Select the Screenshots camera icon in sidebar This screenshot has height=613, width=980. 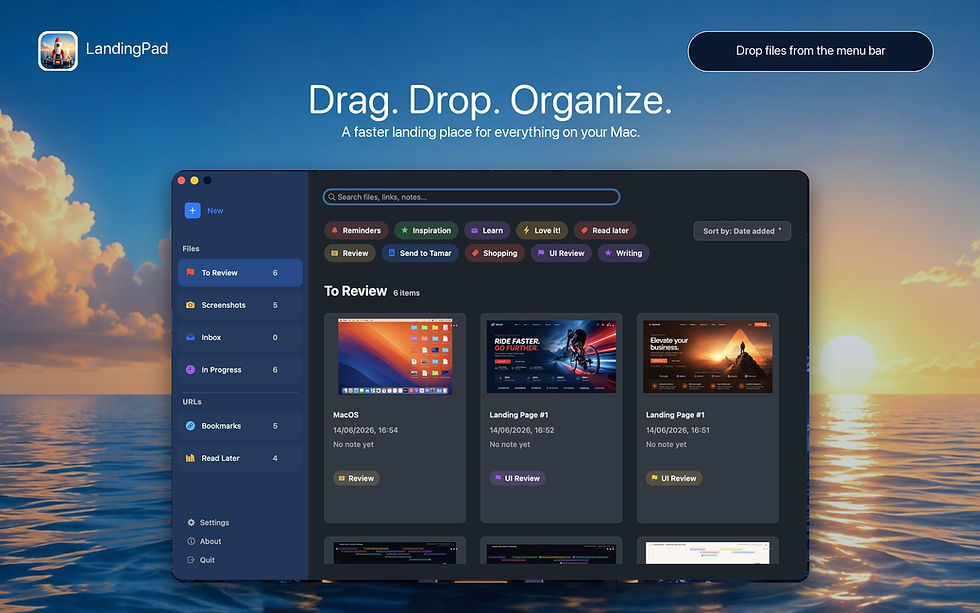(190, 305)
